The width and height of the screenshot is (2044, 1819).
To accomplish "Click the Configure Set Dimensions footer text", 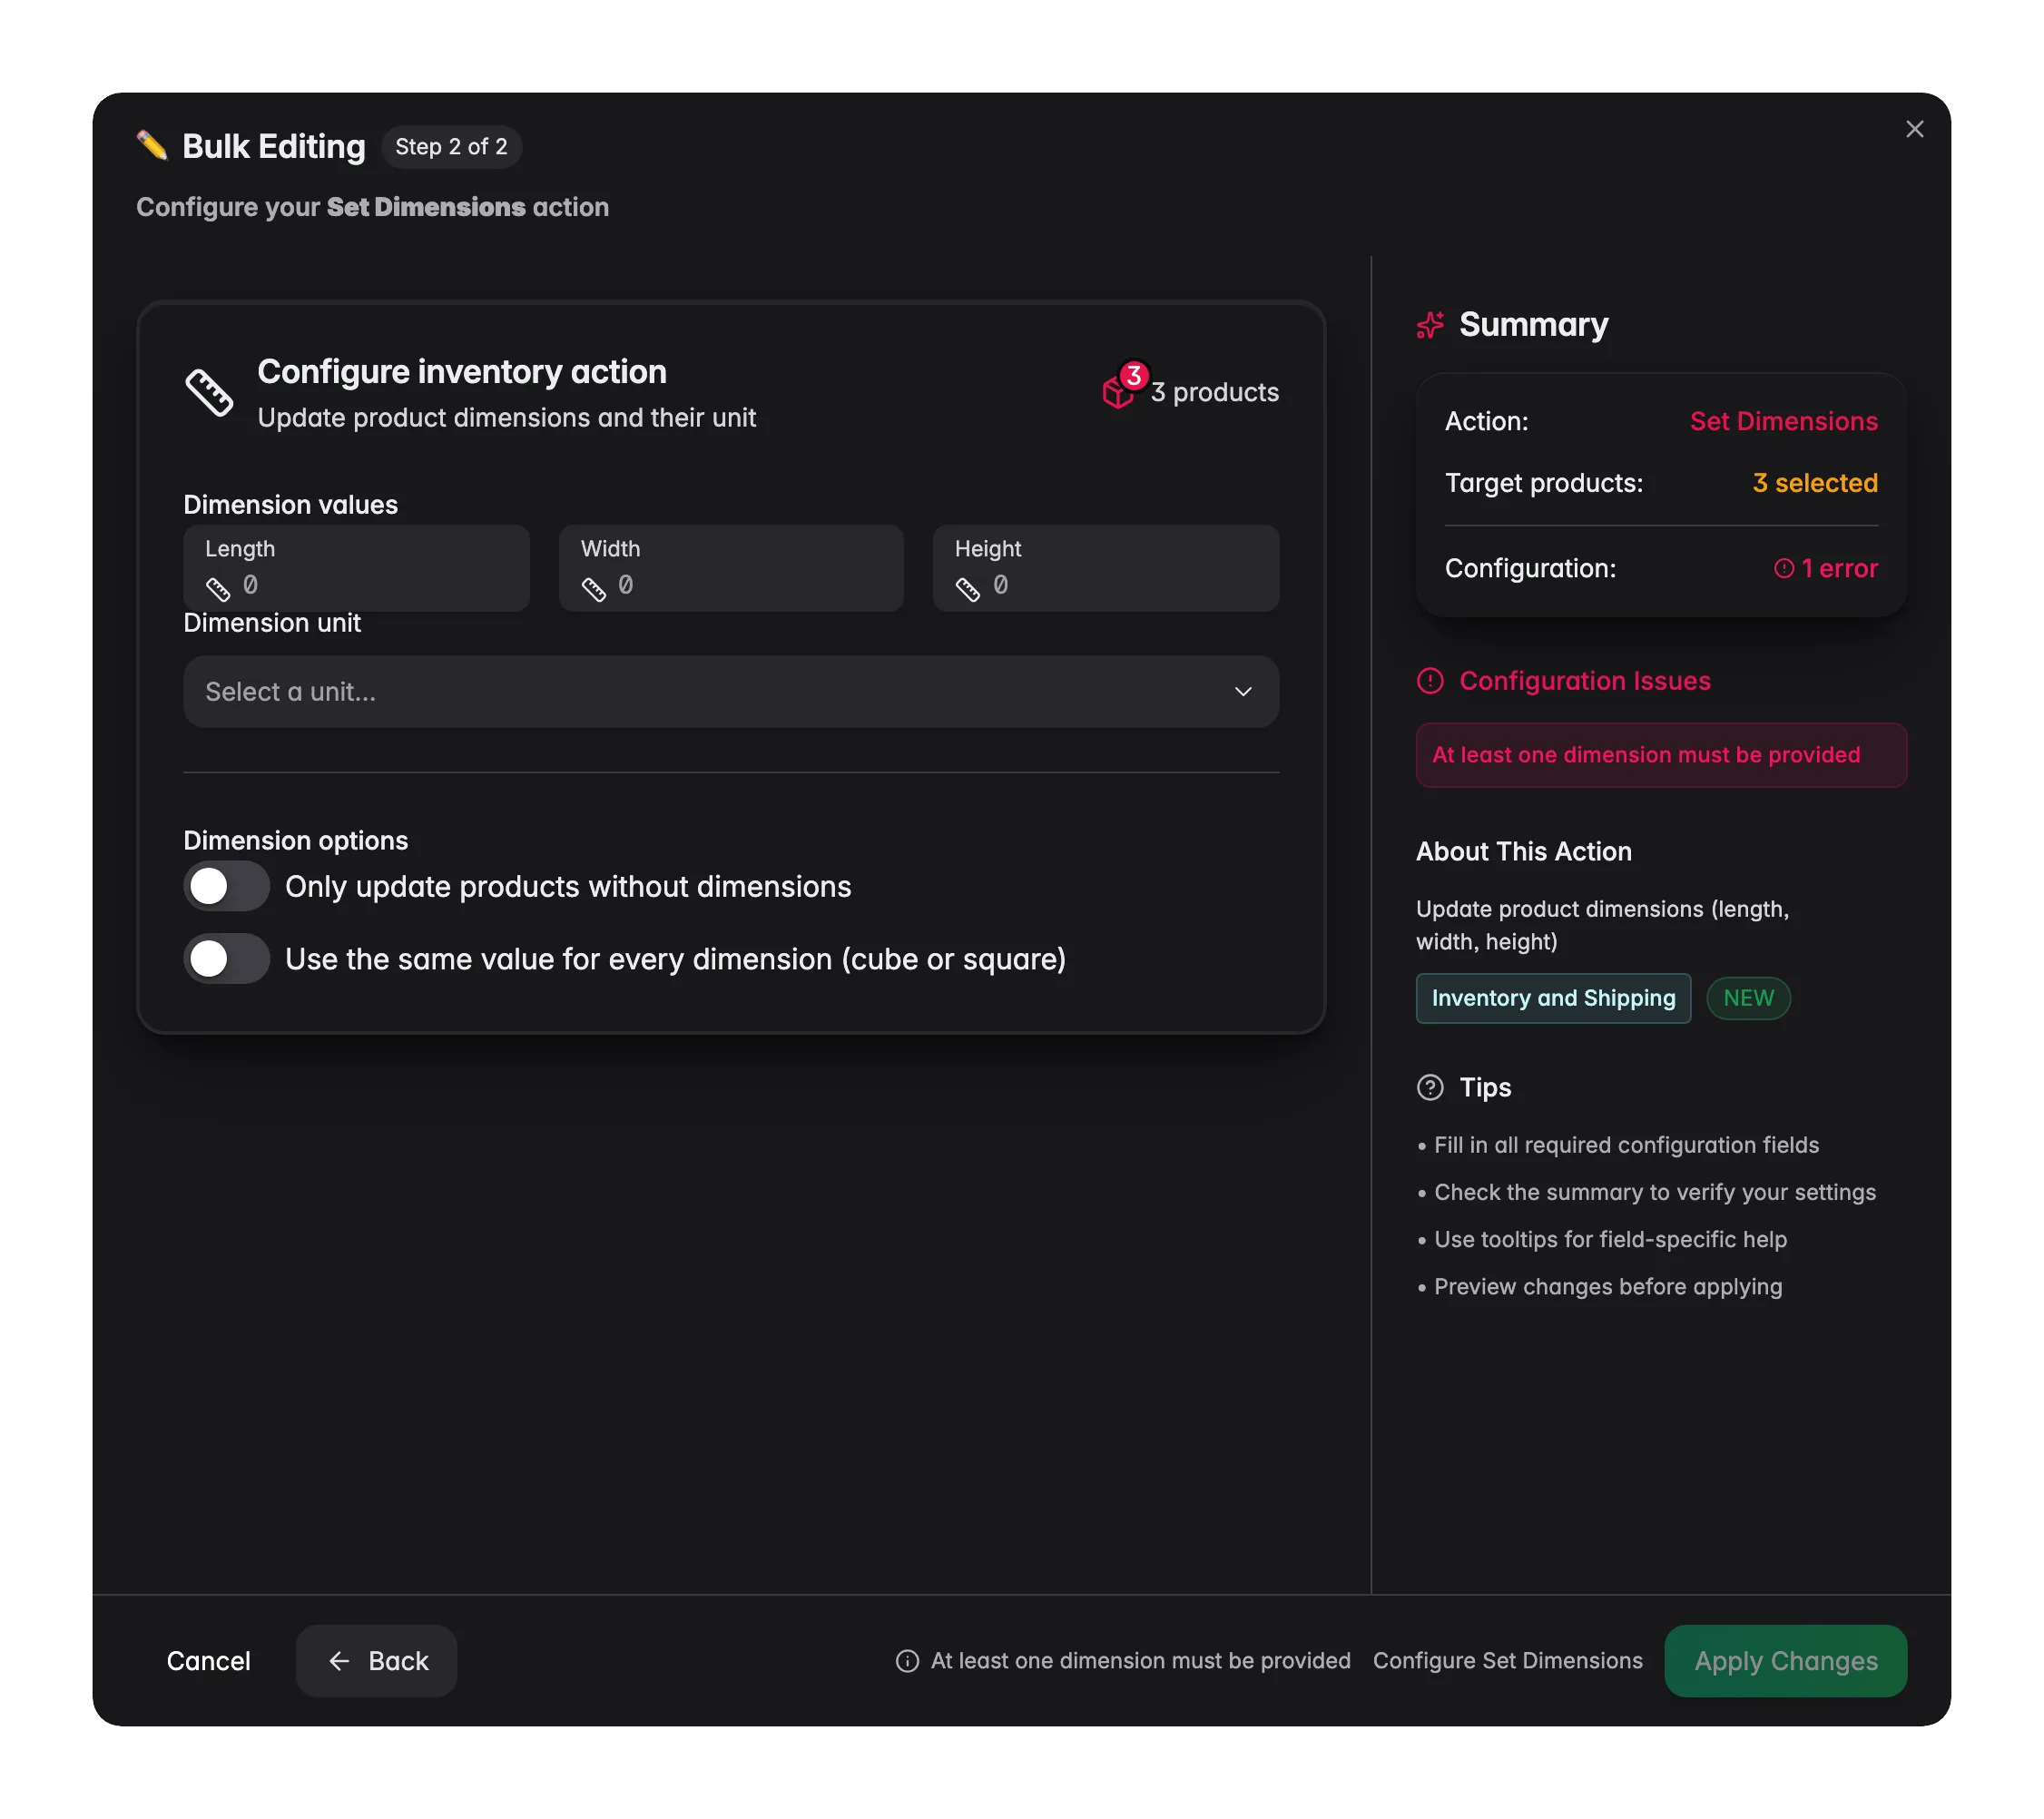I will coord(1507,1661).
